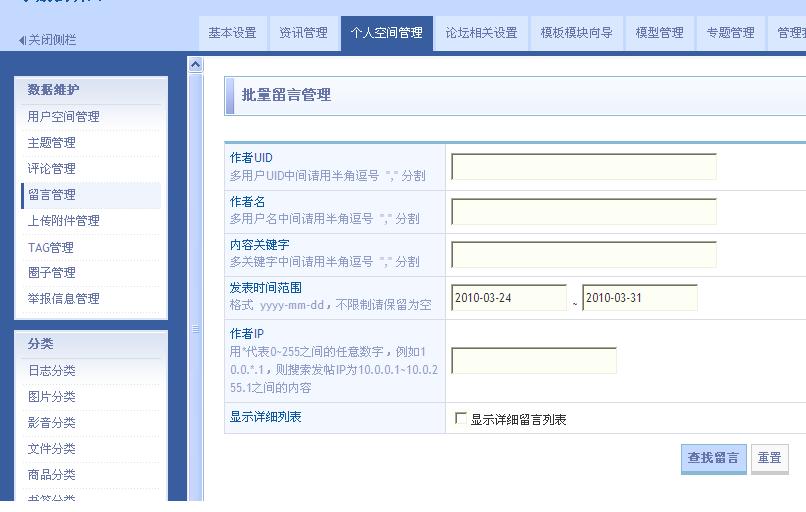Open 影音分类 under 分类
The image size is (806, 512).
(x=51, y=423)
